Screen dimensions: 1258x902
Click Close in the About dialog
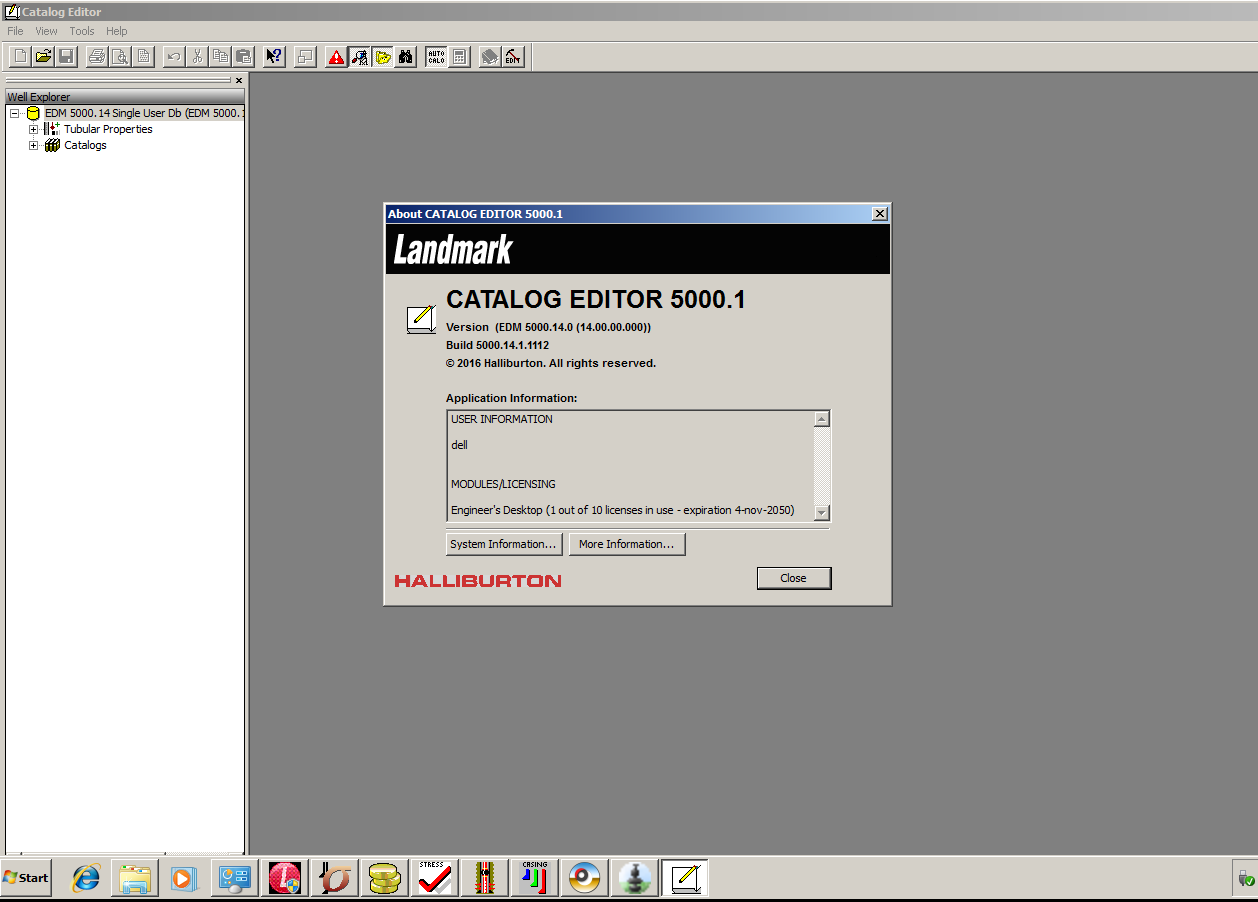click(x=794, y=578)
